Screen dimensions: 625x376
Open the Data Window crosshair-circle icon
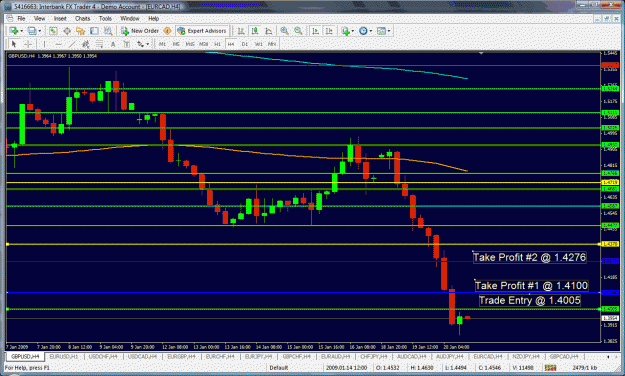[x=67, y=31]
